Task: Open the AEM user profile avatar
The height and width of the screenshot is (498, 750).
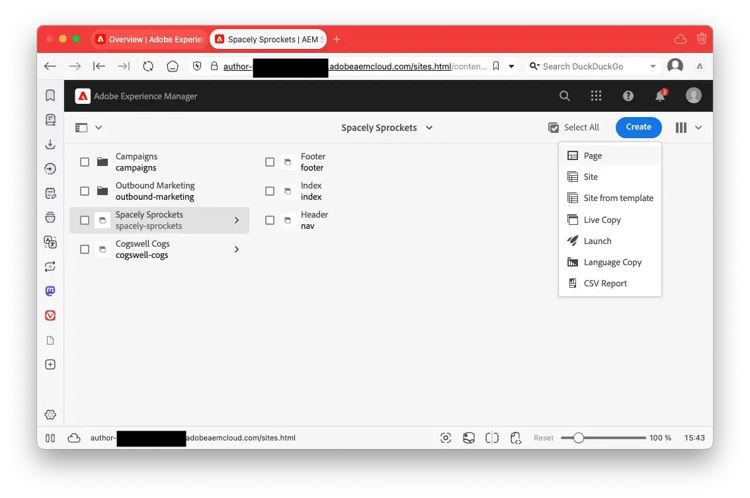Action: (x=694, y=96)
